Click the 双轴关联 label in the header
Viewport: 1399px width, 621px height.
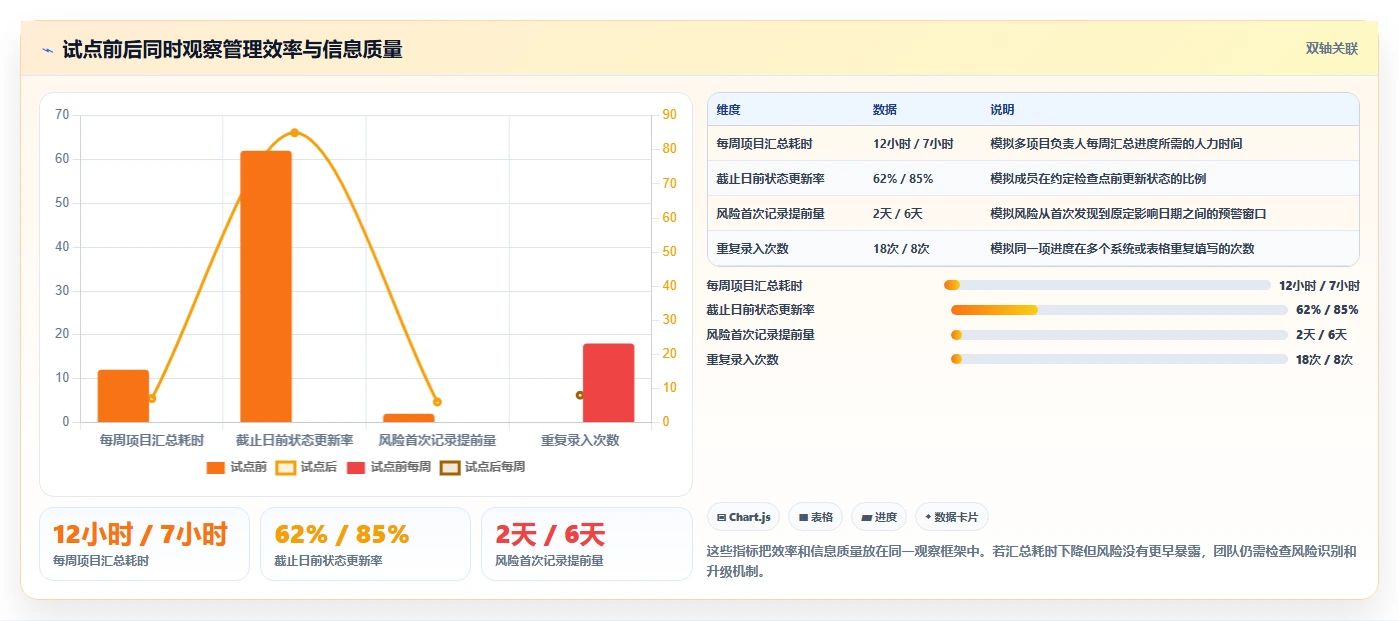[x=1332, y=49]
